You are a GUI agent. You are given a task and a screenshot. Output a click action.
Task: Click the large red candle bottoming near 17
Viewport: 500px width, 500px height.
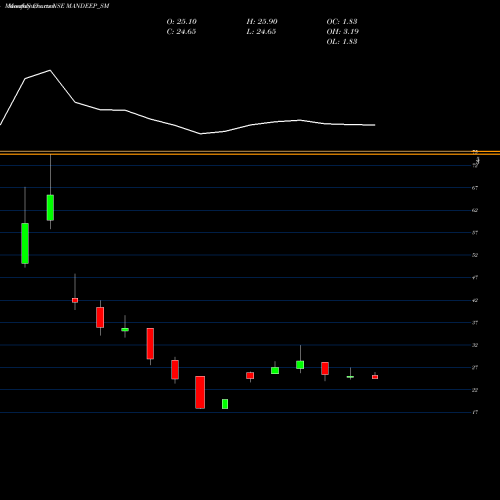(x=200, y=392)
